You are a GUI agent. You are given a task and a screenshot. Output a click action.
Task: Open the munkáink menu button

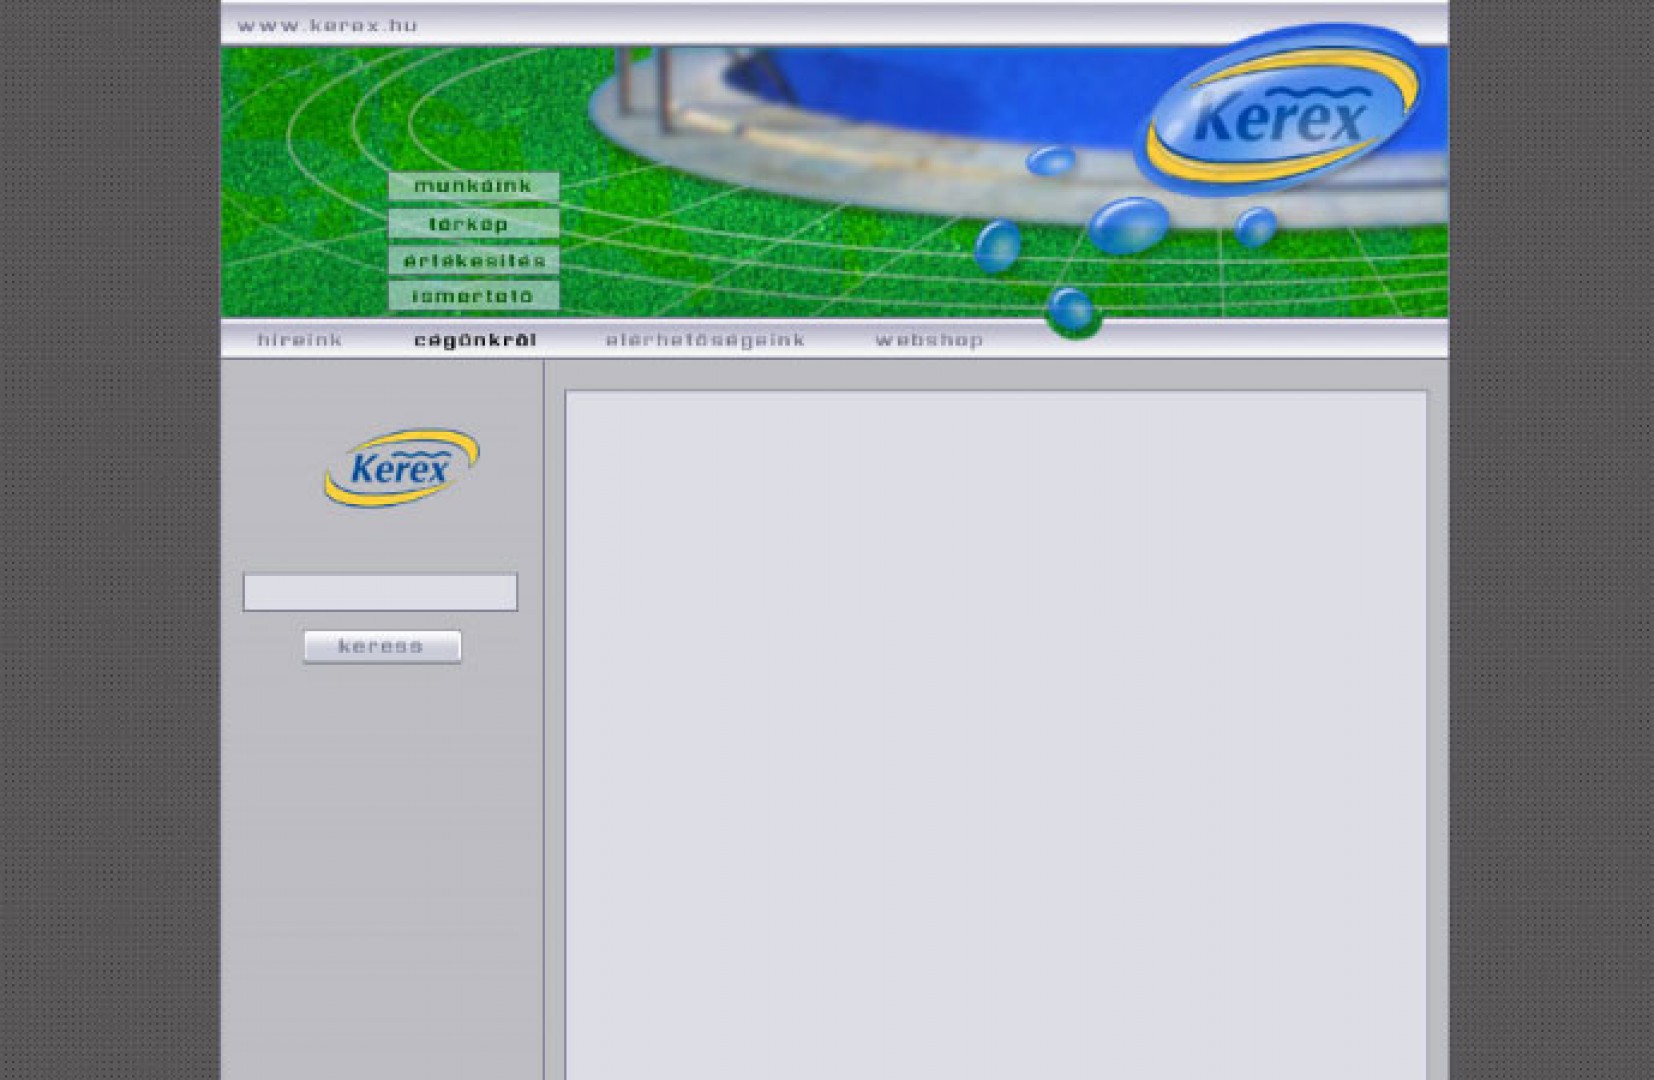(474, 186)
